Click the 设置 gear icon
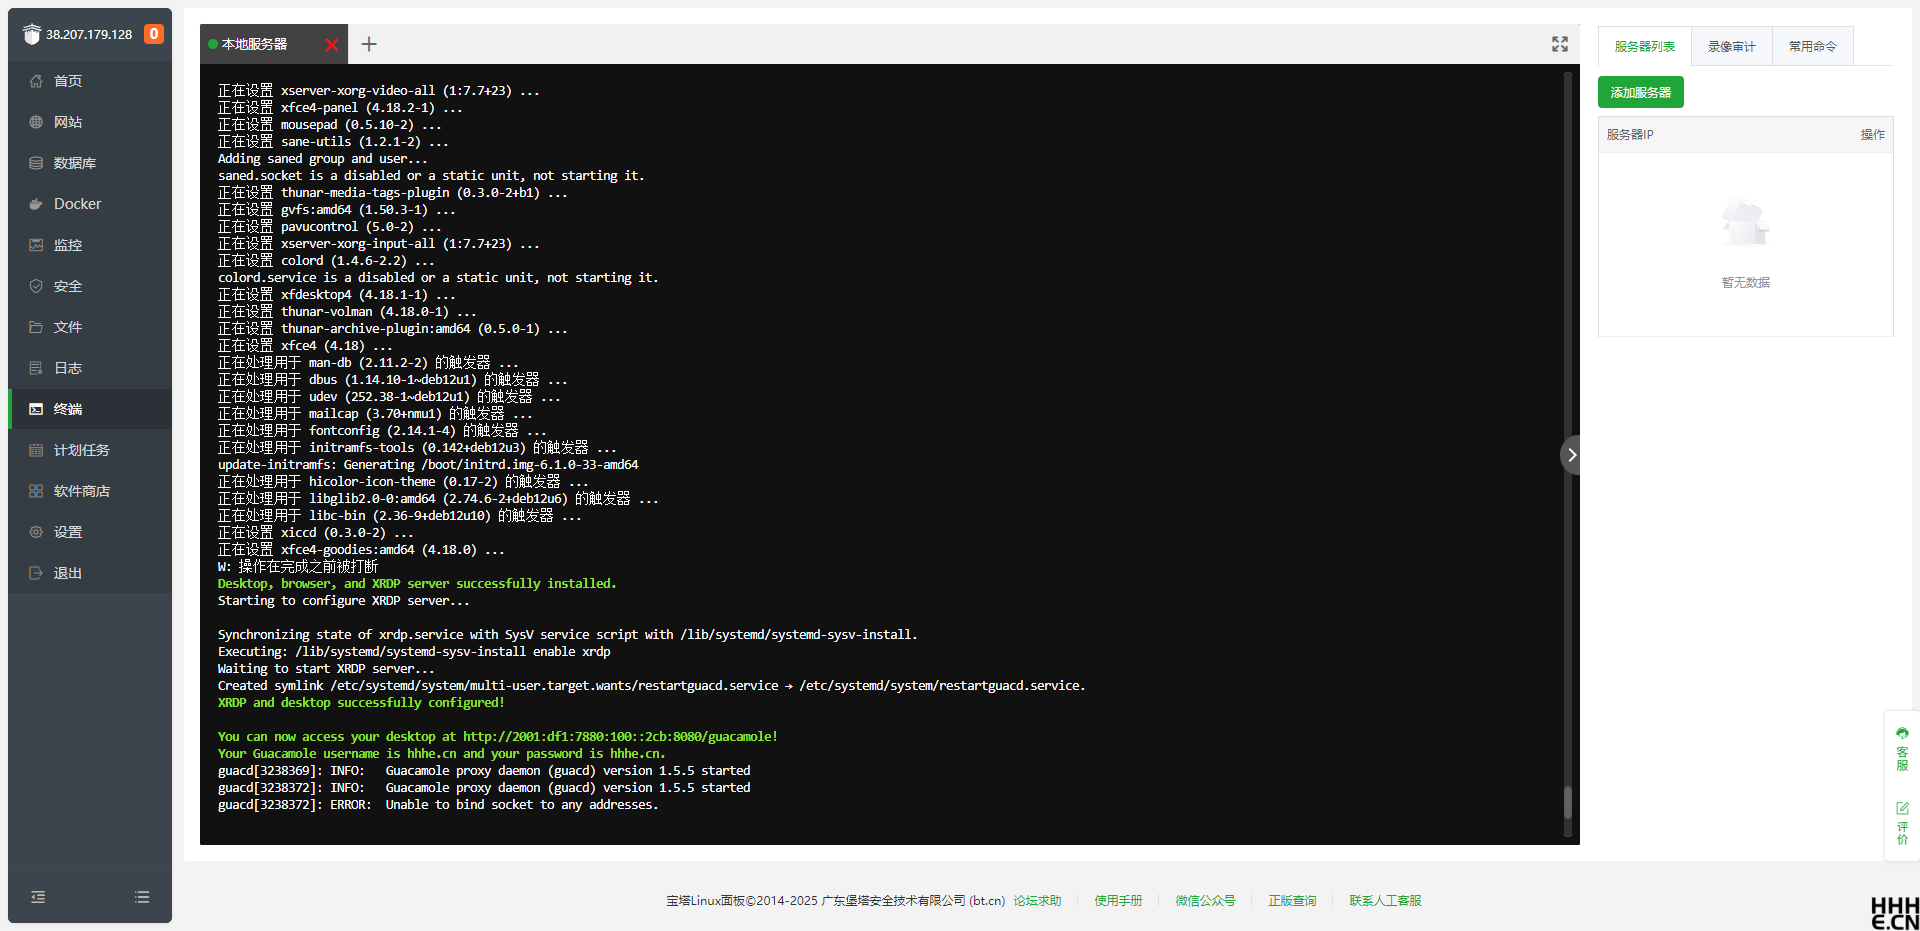 (x=36, y=532)
